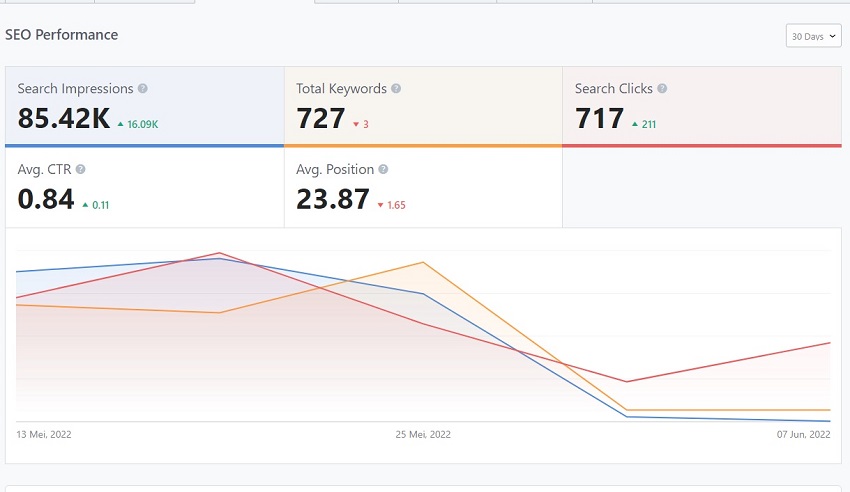850x492 pixels.
Task: Click the SEO Performance heading
Action: [x=62, y=35]
